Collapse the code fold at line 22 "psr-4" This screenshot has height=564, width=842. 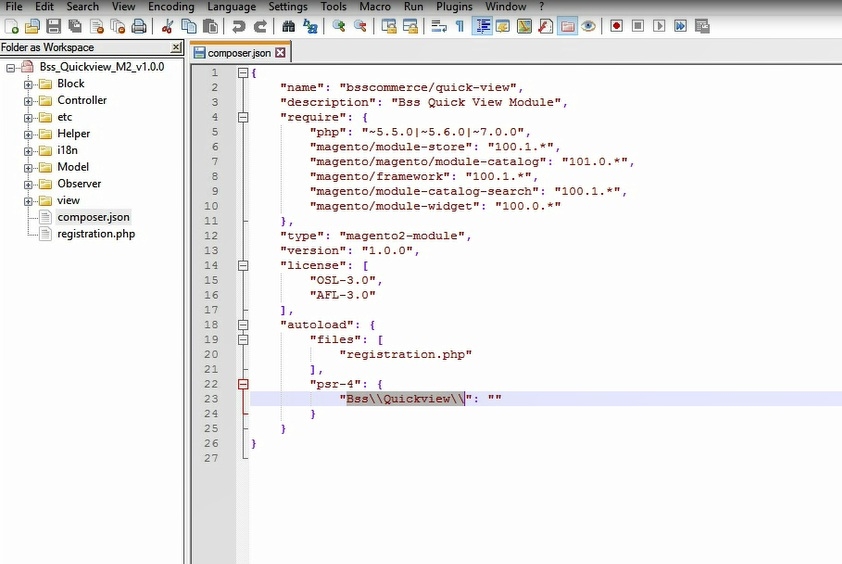coord(243,384)
